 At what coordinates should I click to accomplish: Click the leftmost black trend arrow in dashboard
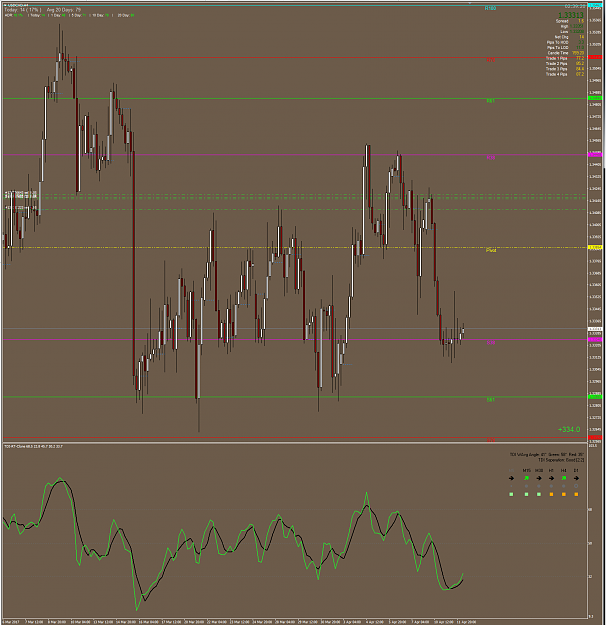click(512, 478)
